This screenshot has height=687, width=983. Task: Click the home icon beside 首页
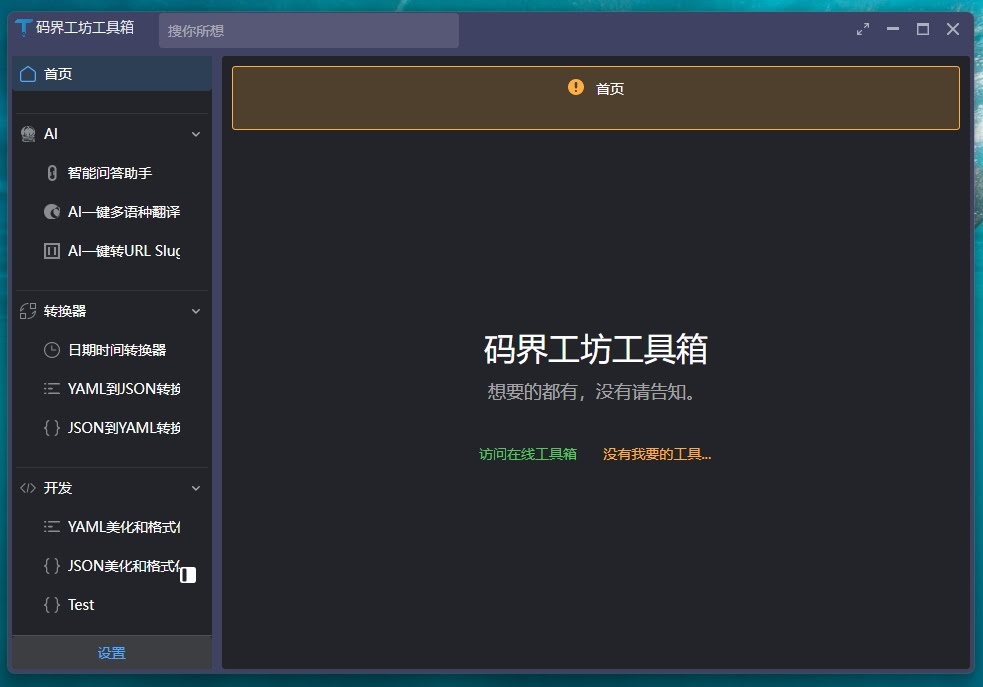click(x=28, y=74)
